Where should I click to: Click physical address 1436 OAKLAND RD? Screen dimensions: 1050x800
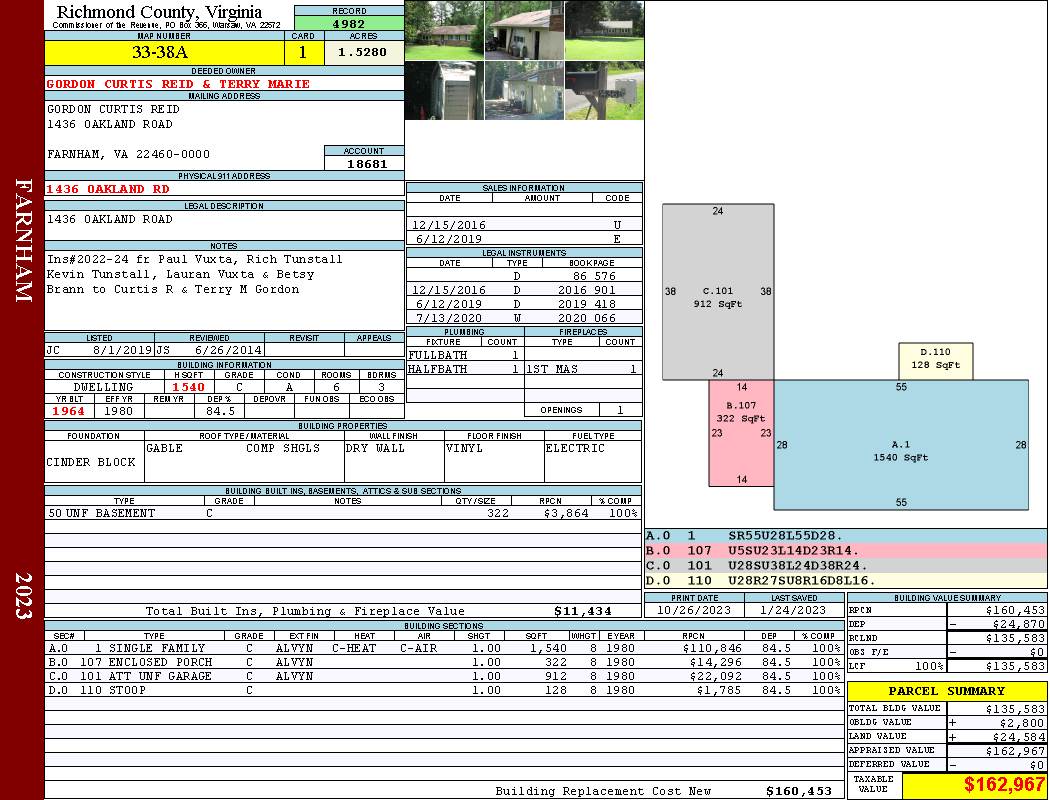point(108,189)
